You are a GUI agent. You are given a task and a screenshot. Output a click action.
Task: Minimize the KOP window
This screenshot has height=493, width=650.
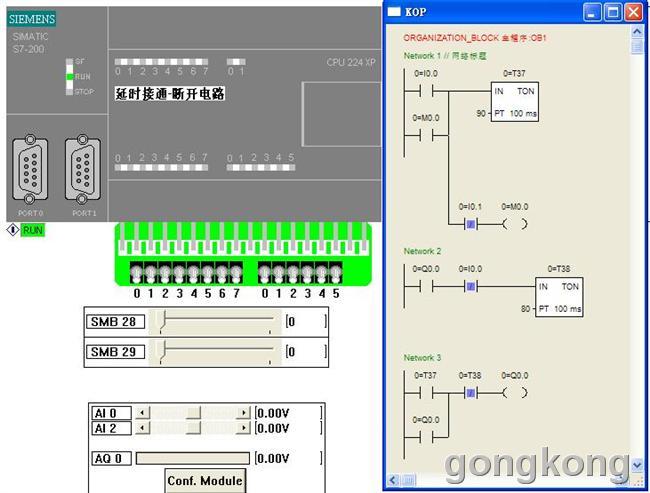[591, 12]
